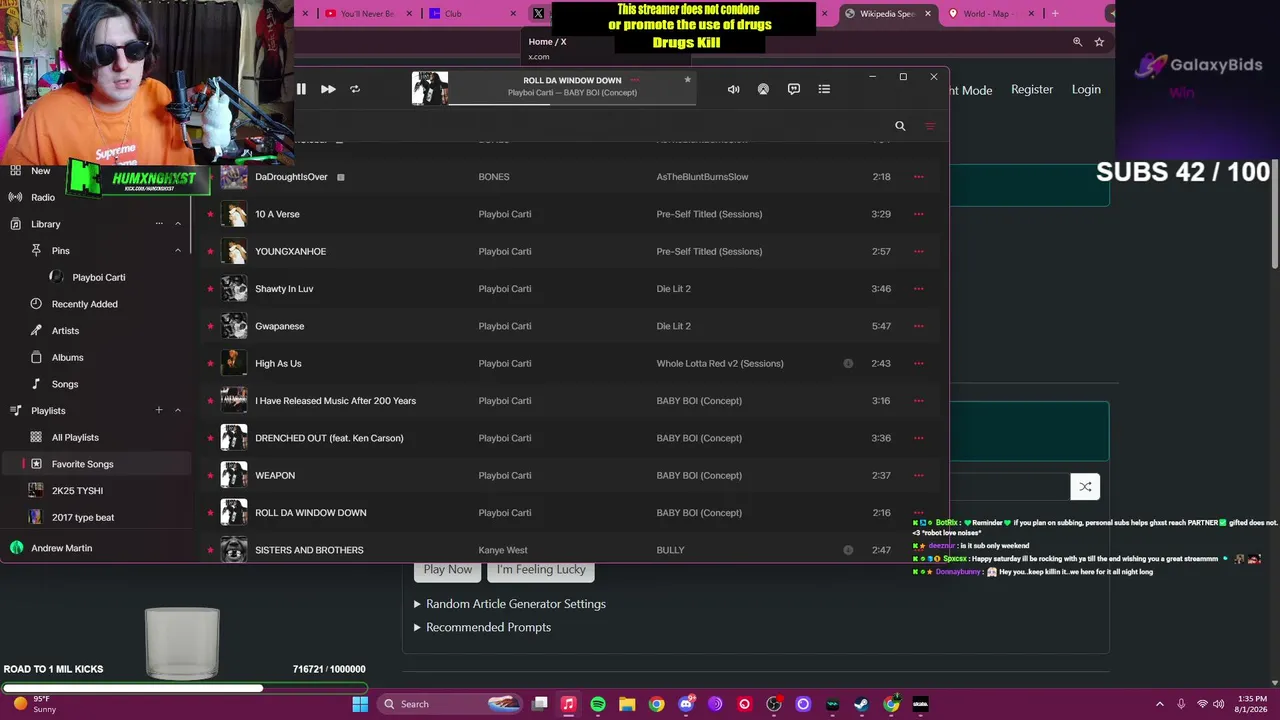Click the I'm Feeling Lucky button
This screenshot has width=1280, height=720.
(541, 570)
